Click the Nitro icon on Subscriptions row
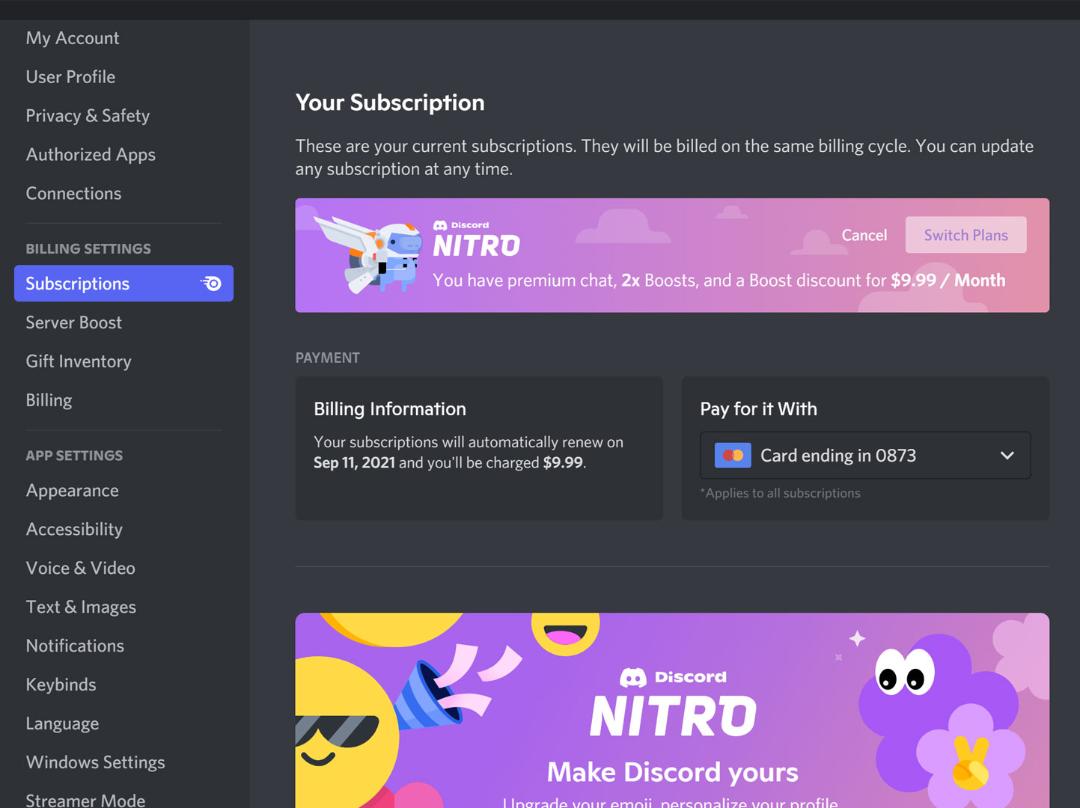Viewport: 1080px width, 808px height. (211, 283)
